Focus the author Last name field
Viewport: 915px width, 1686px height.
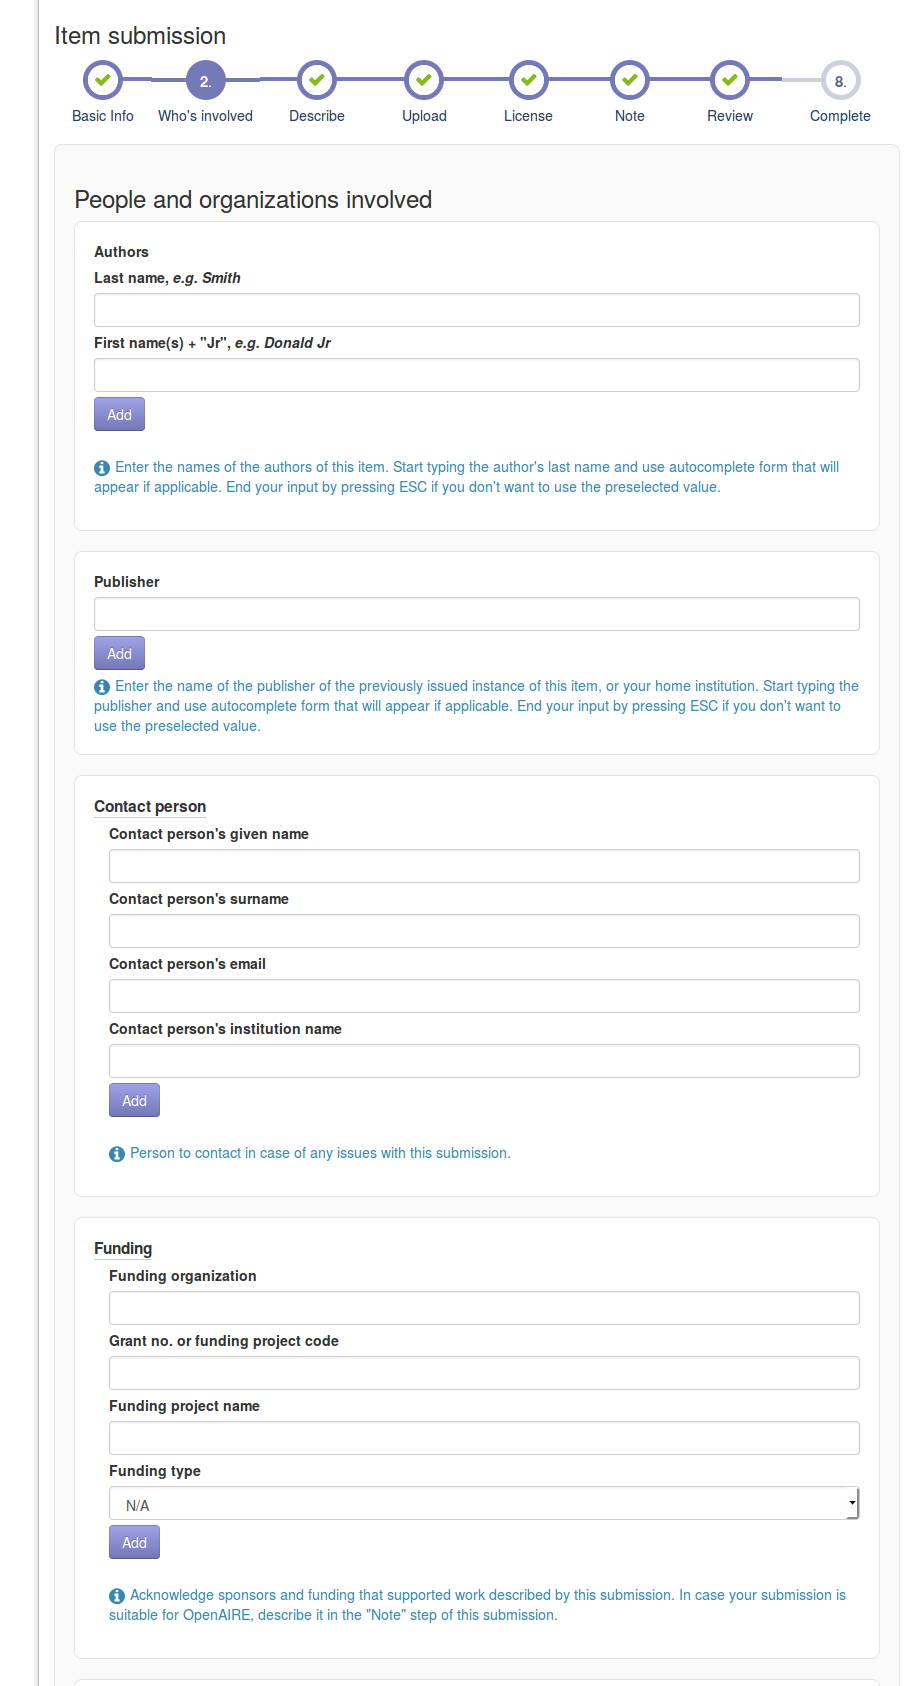click(x=476, y=310)
